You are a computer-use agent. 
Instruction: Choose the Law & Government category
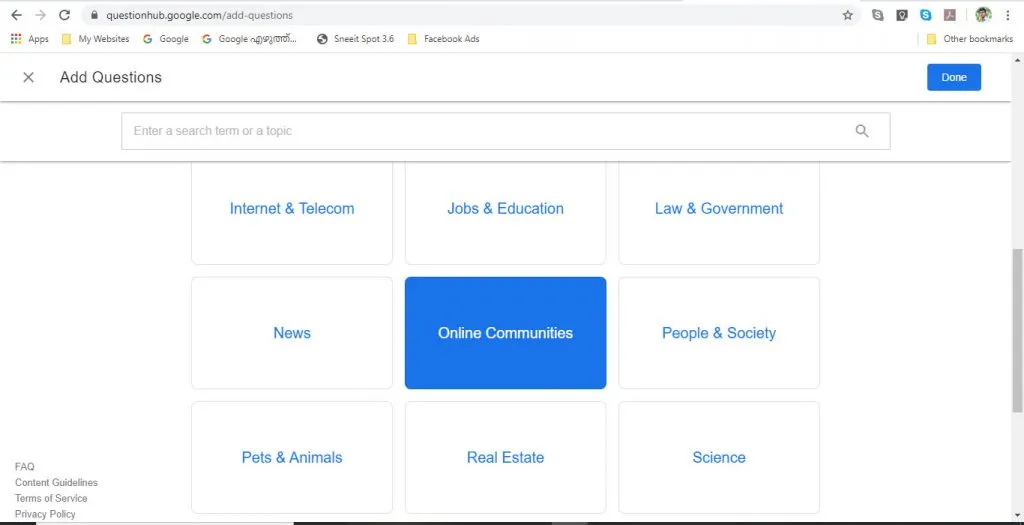tap(719, 209)
